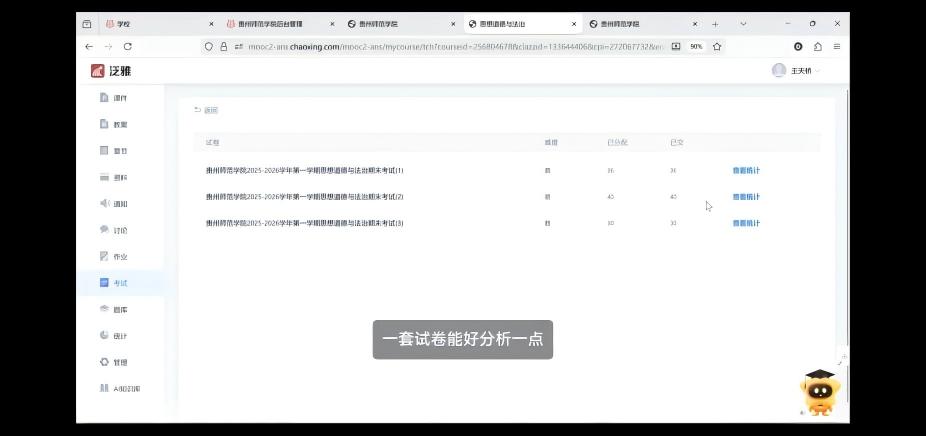Image resolution: width=926 pixels, height=436 pixels.
Task: Click the 90% zoom level indicator
Action: tap(696, 47)
